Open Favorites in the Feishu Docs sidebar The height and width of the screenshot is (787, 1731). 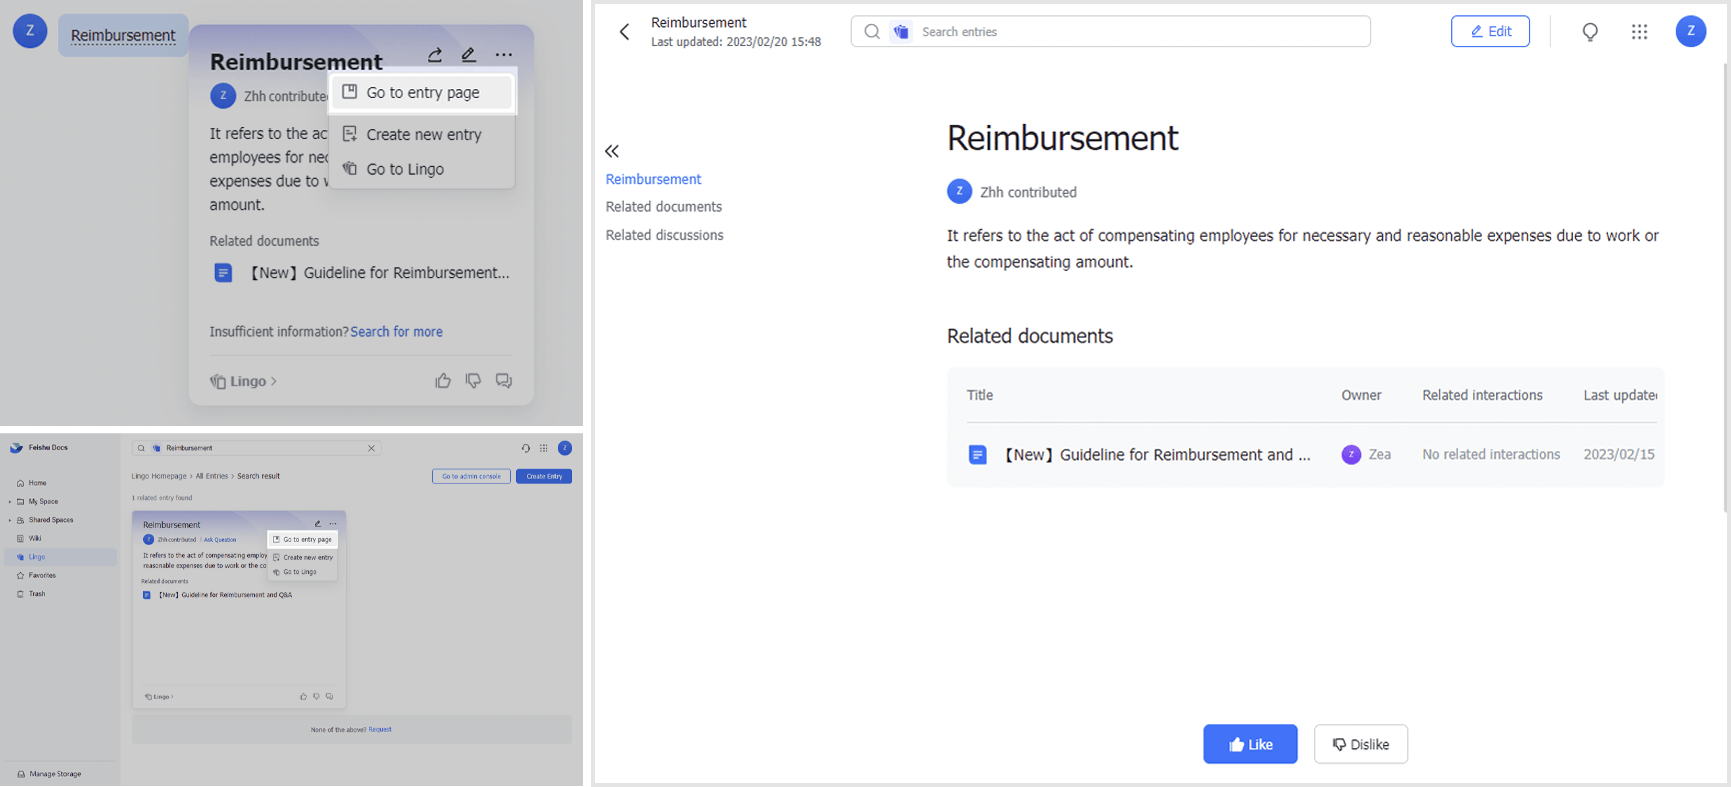pos(41,576)
